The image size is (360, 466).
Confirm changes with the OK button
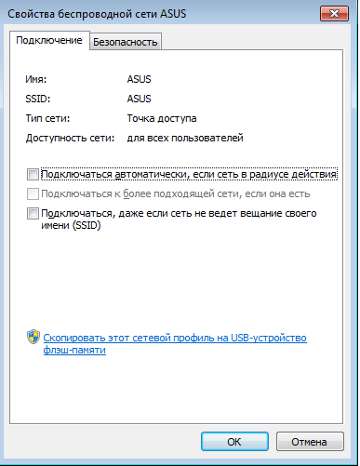pos(235,442)
